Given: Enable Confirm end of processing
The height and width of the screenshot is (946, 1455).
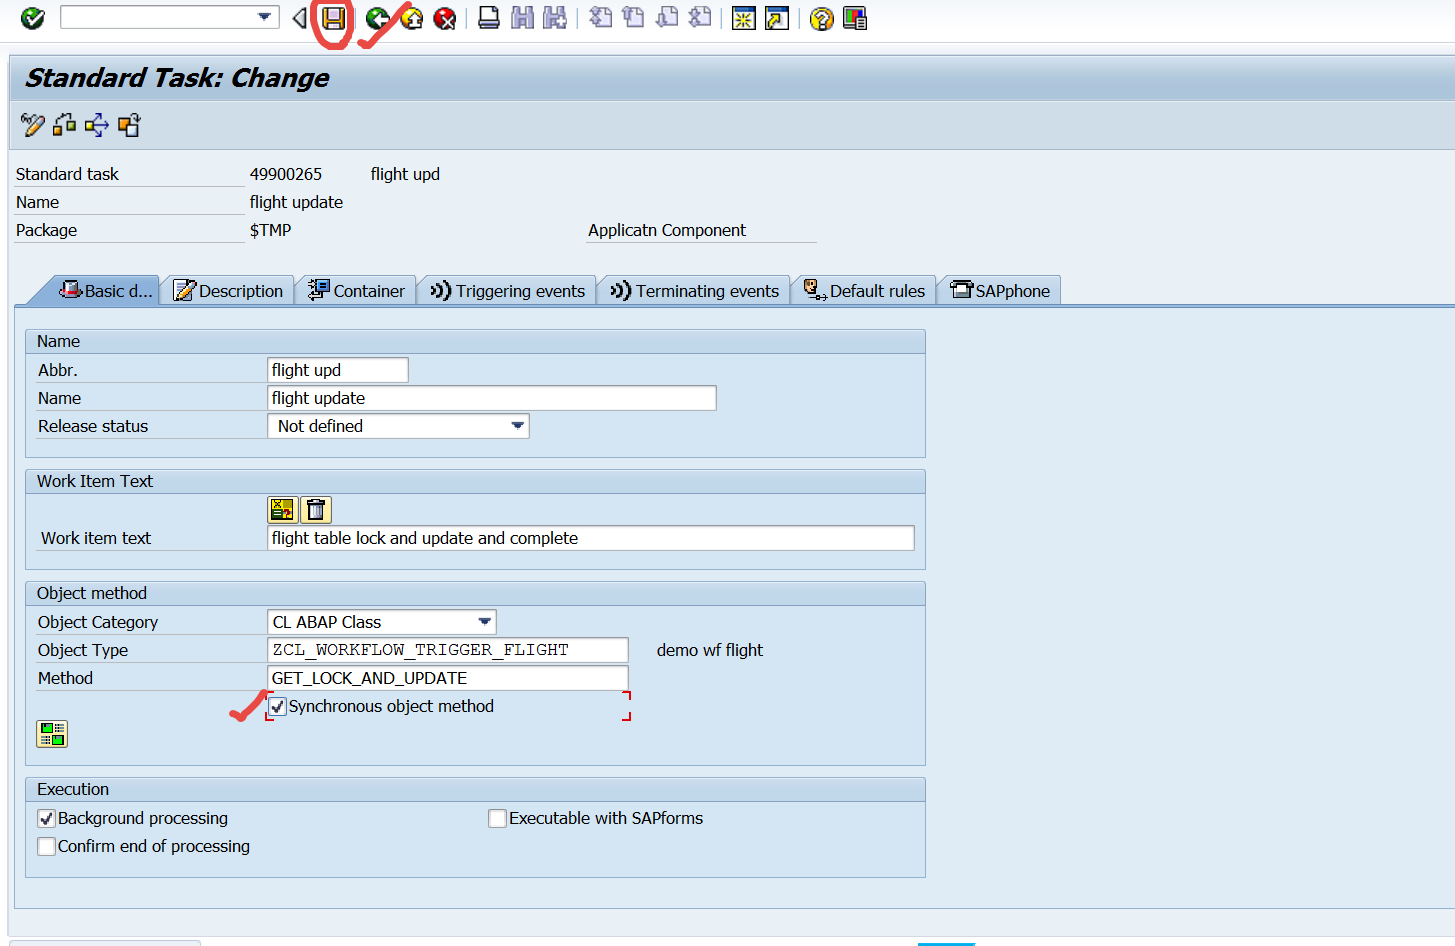Looking at the screenshot, I should click(x=45, y=846).
